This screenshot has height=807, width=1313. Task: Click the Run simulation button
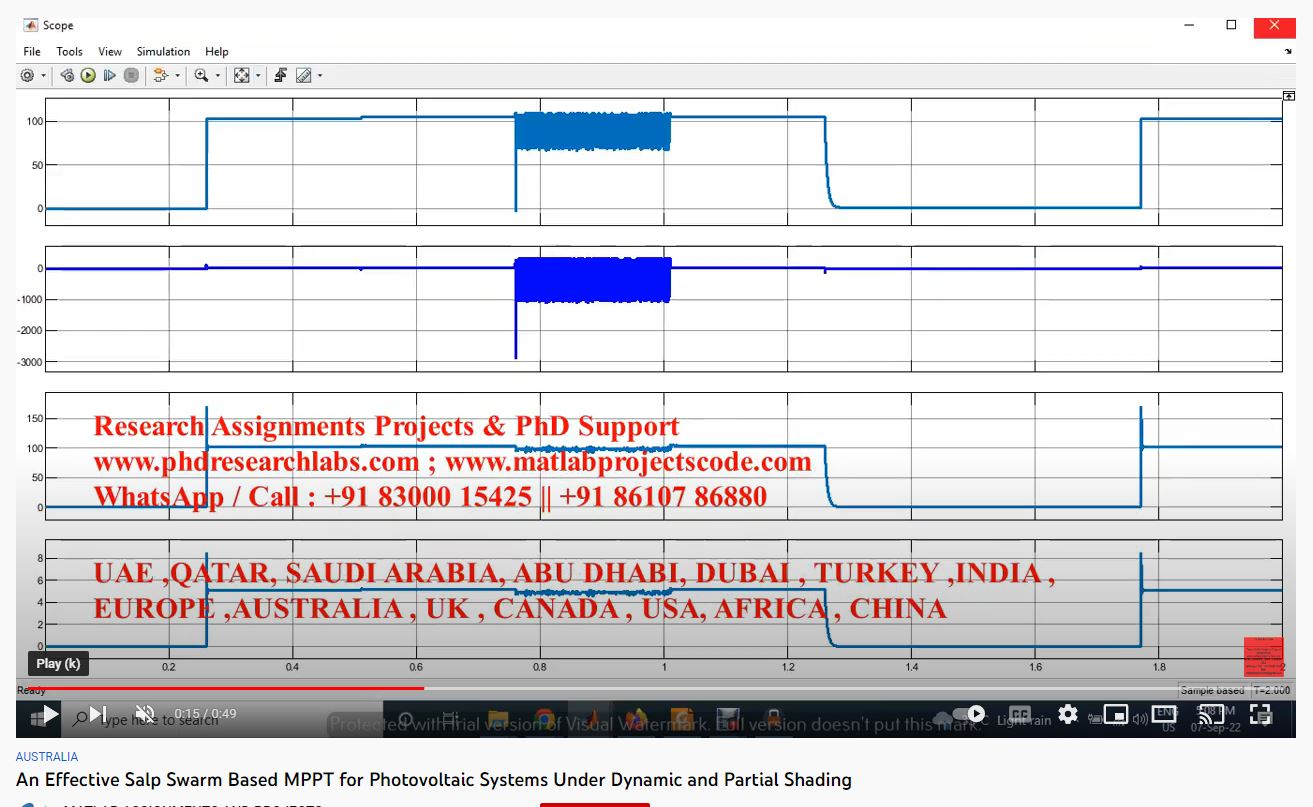[88, 76]
